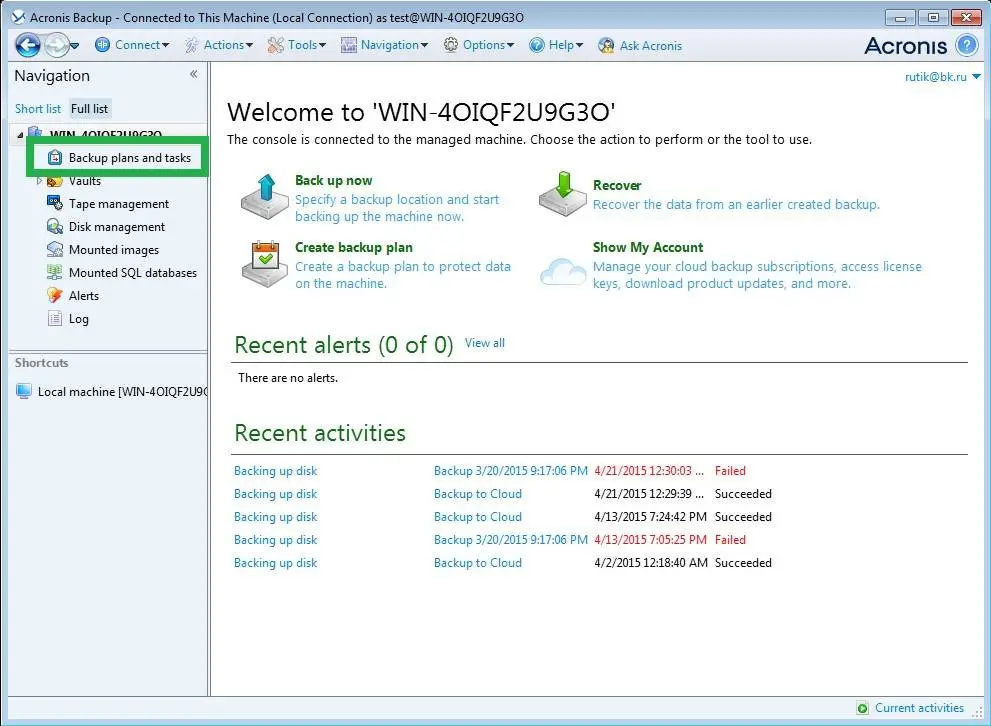Collapse the Navigation pane with double chevron
The width and height of the screenshot is (991, 726).
(x=193, y=75)
